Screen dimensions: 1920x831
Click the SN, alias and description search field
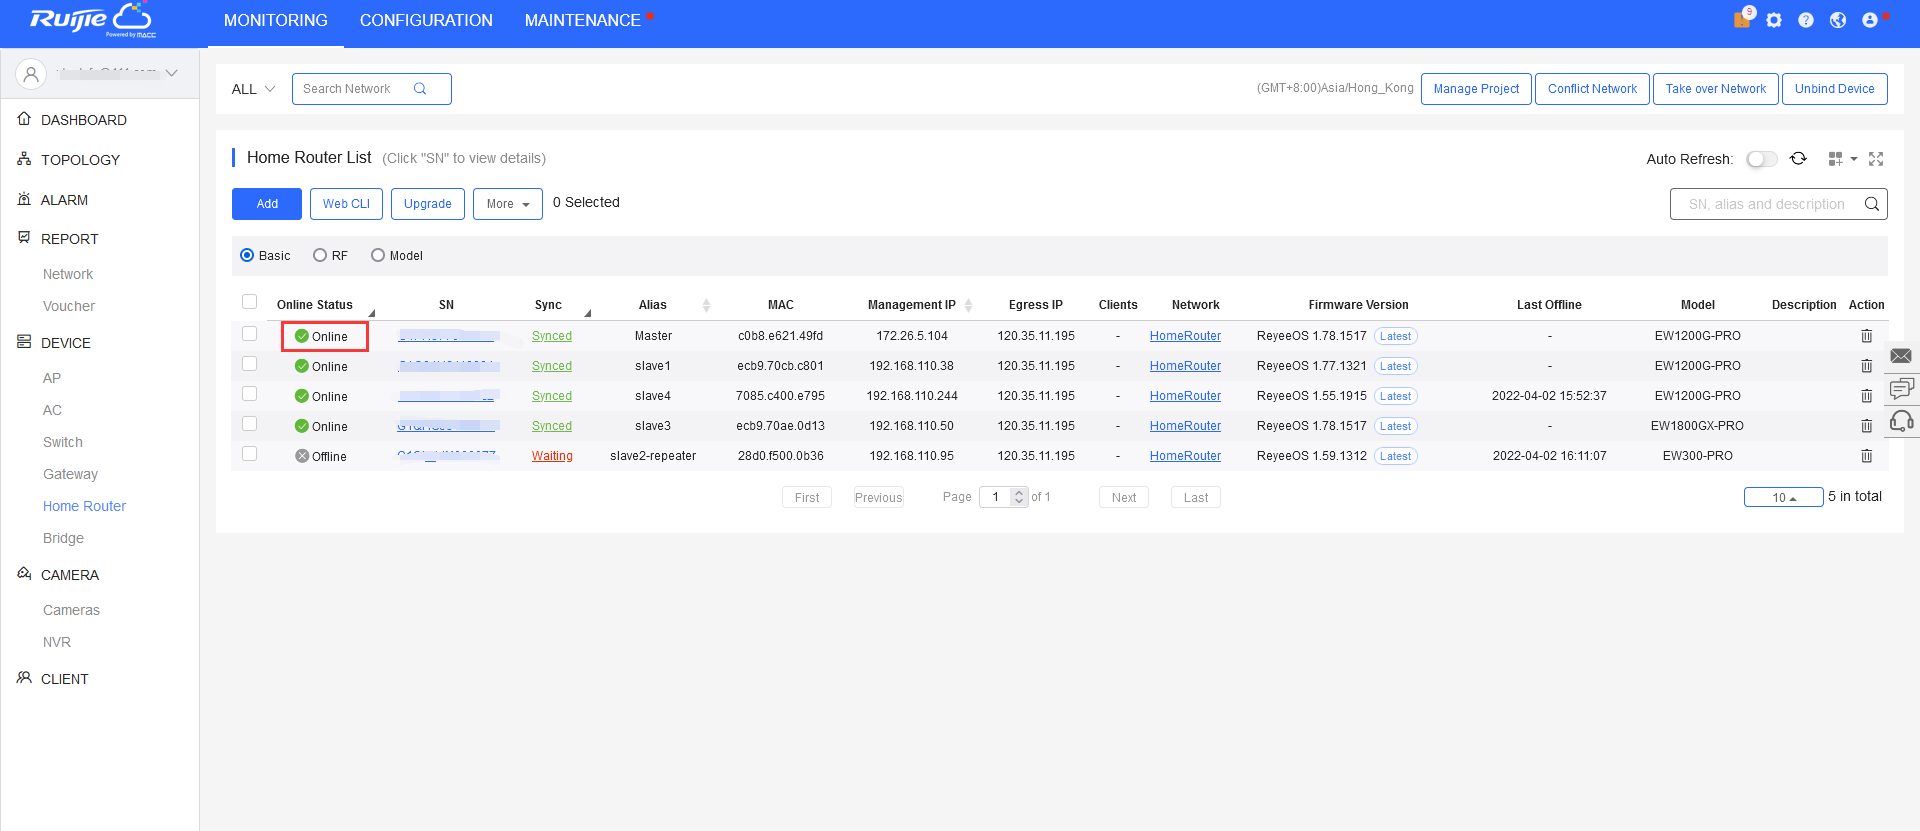pyautogui.click(x=1766, y=204)
